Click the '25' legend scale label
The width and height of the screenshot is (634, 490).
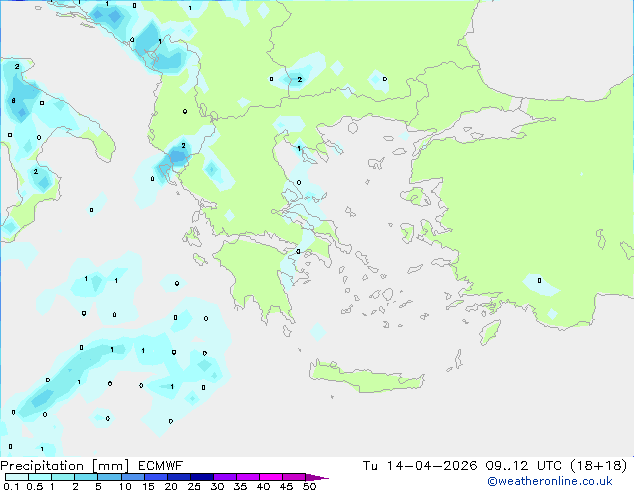[x=194, y=486]
